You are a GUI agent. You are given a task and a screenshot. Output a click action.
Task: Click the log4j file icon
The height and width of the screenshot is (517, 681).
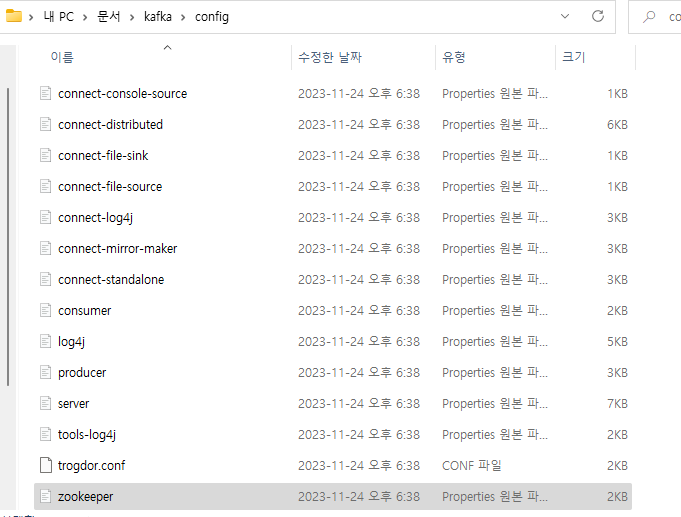[x=46, y=341]
